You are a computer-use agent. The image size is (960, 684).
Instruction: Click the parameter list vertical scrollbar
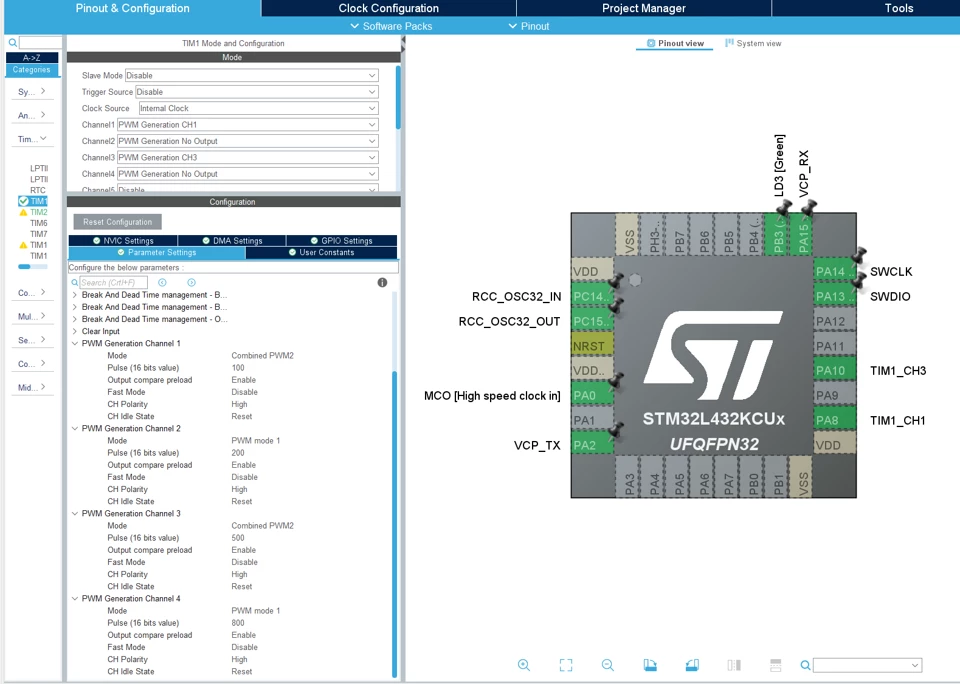(x=394, y=524)
